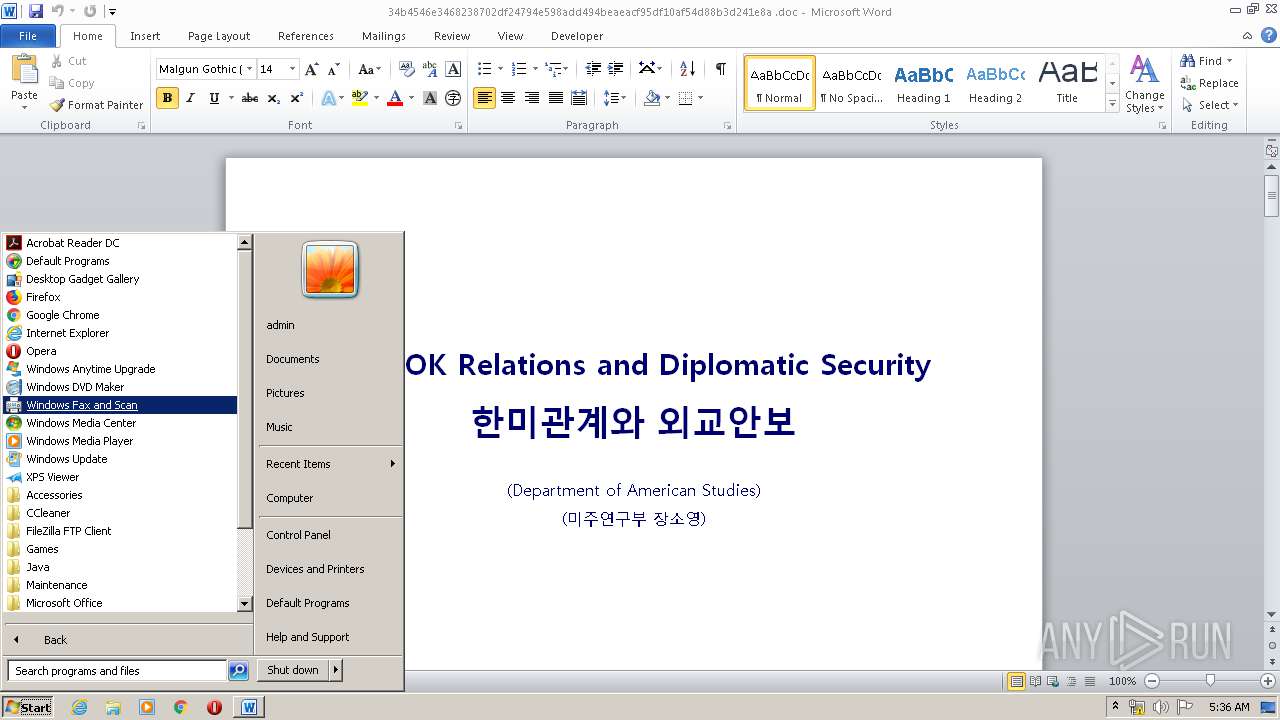The width and height of the screenshot is (1280, 720).
Task: Increase Indent icon
Action: pos(616,69)
